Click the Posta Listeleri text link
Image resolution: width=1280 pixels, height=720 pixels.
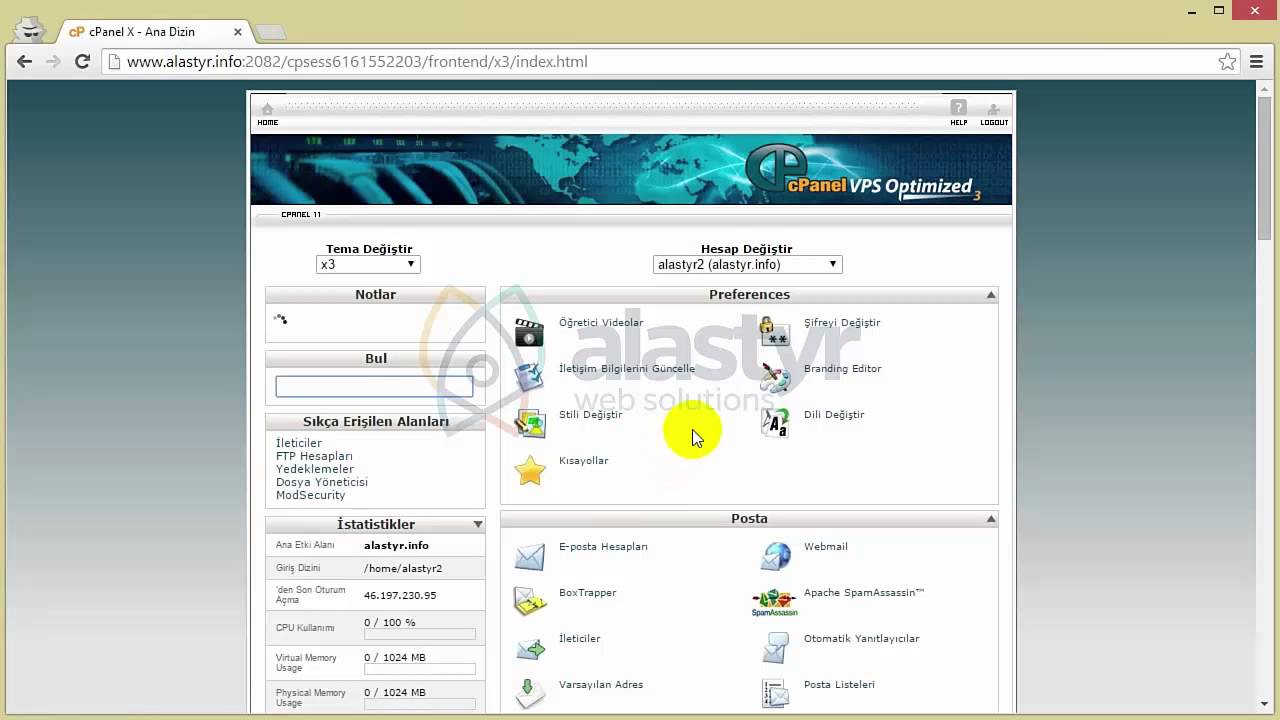839,685
